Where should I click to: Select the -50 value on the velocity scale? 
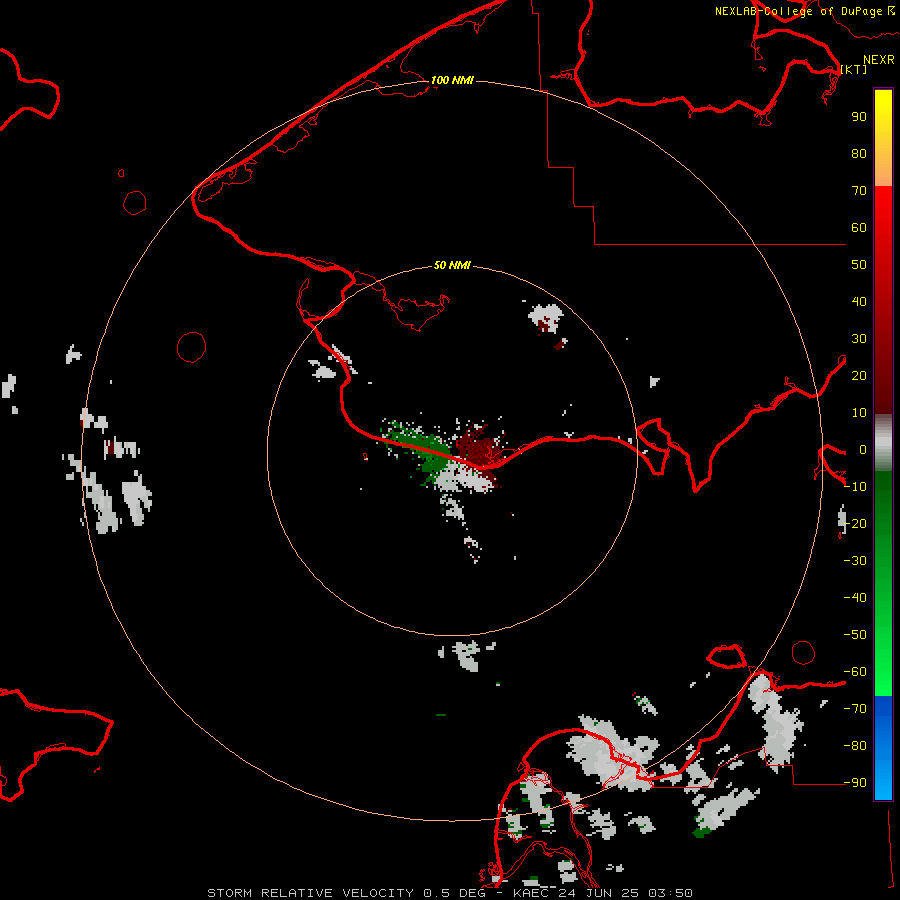[x=855, y=635]
